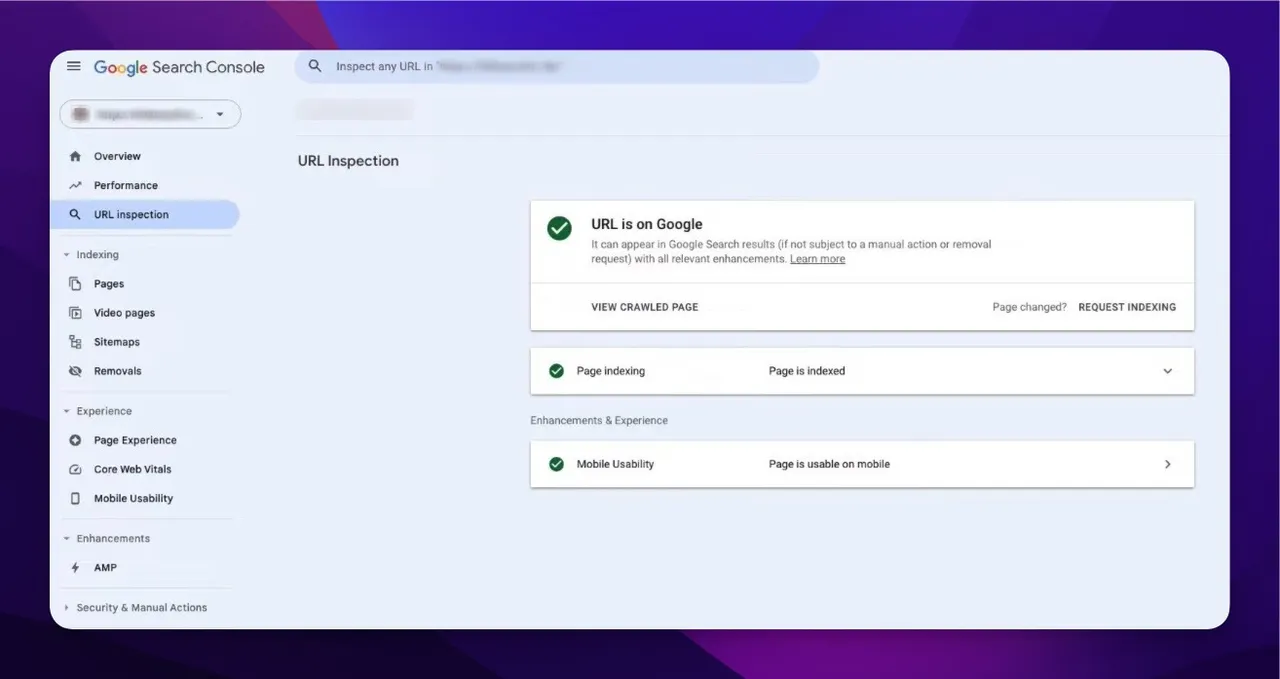Image resolution: width=1280 pixels, height=679 pixels.
Task: Click the URL inspection magnifier icon in sidebar
Action: (x=75, y=215)
